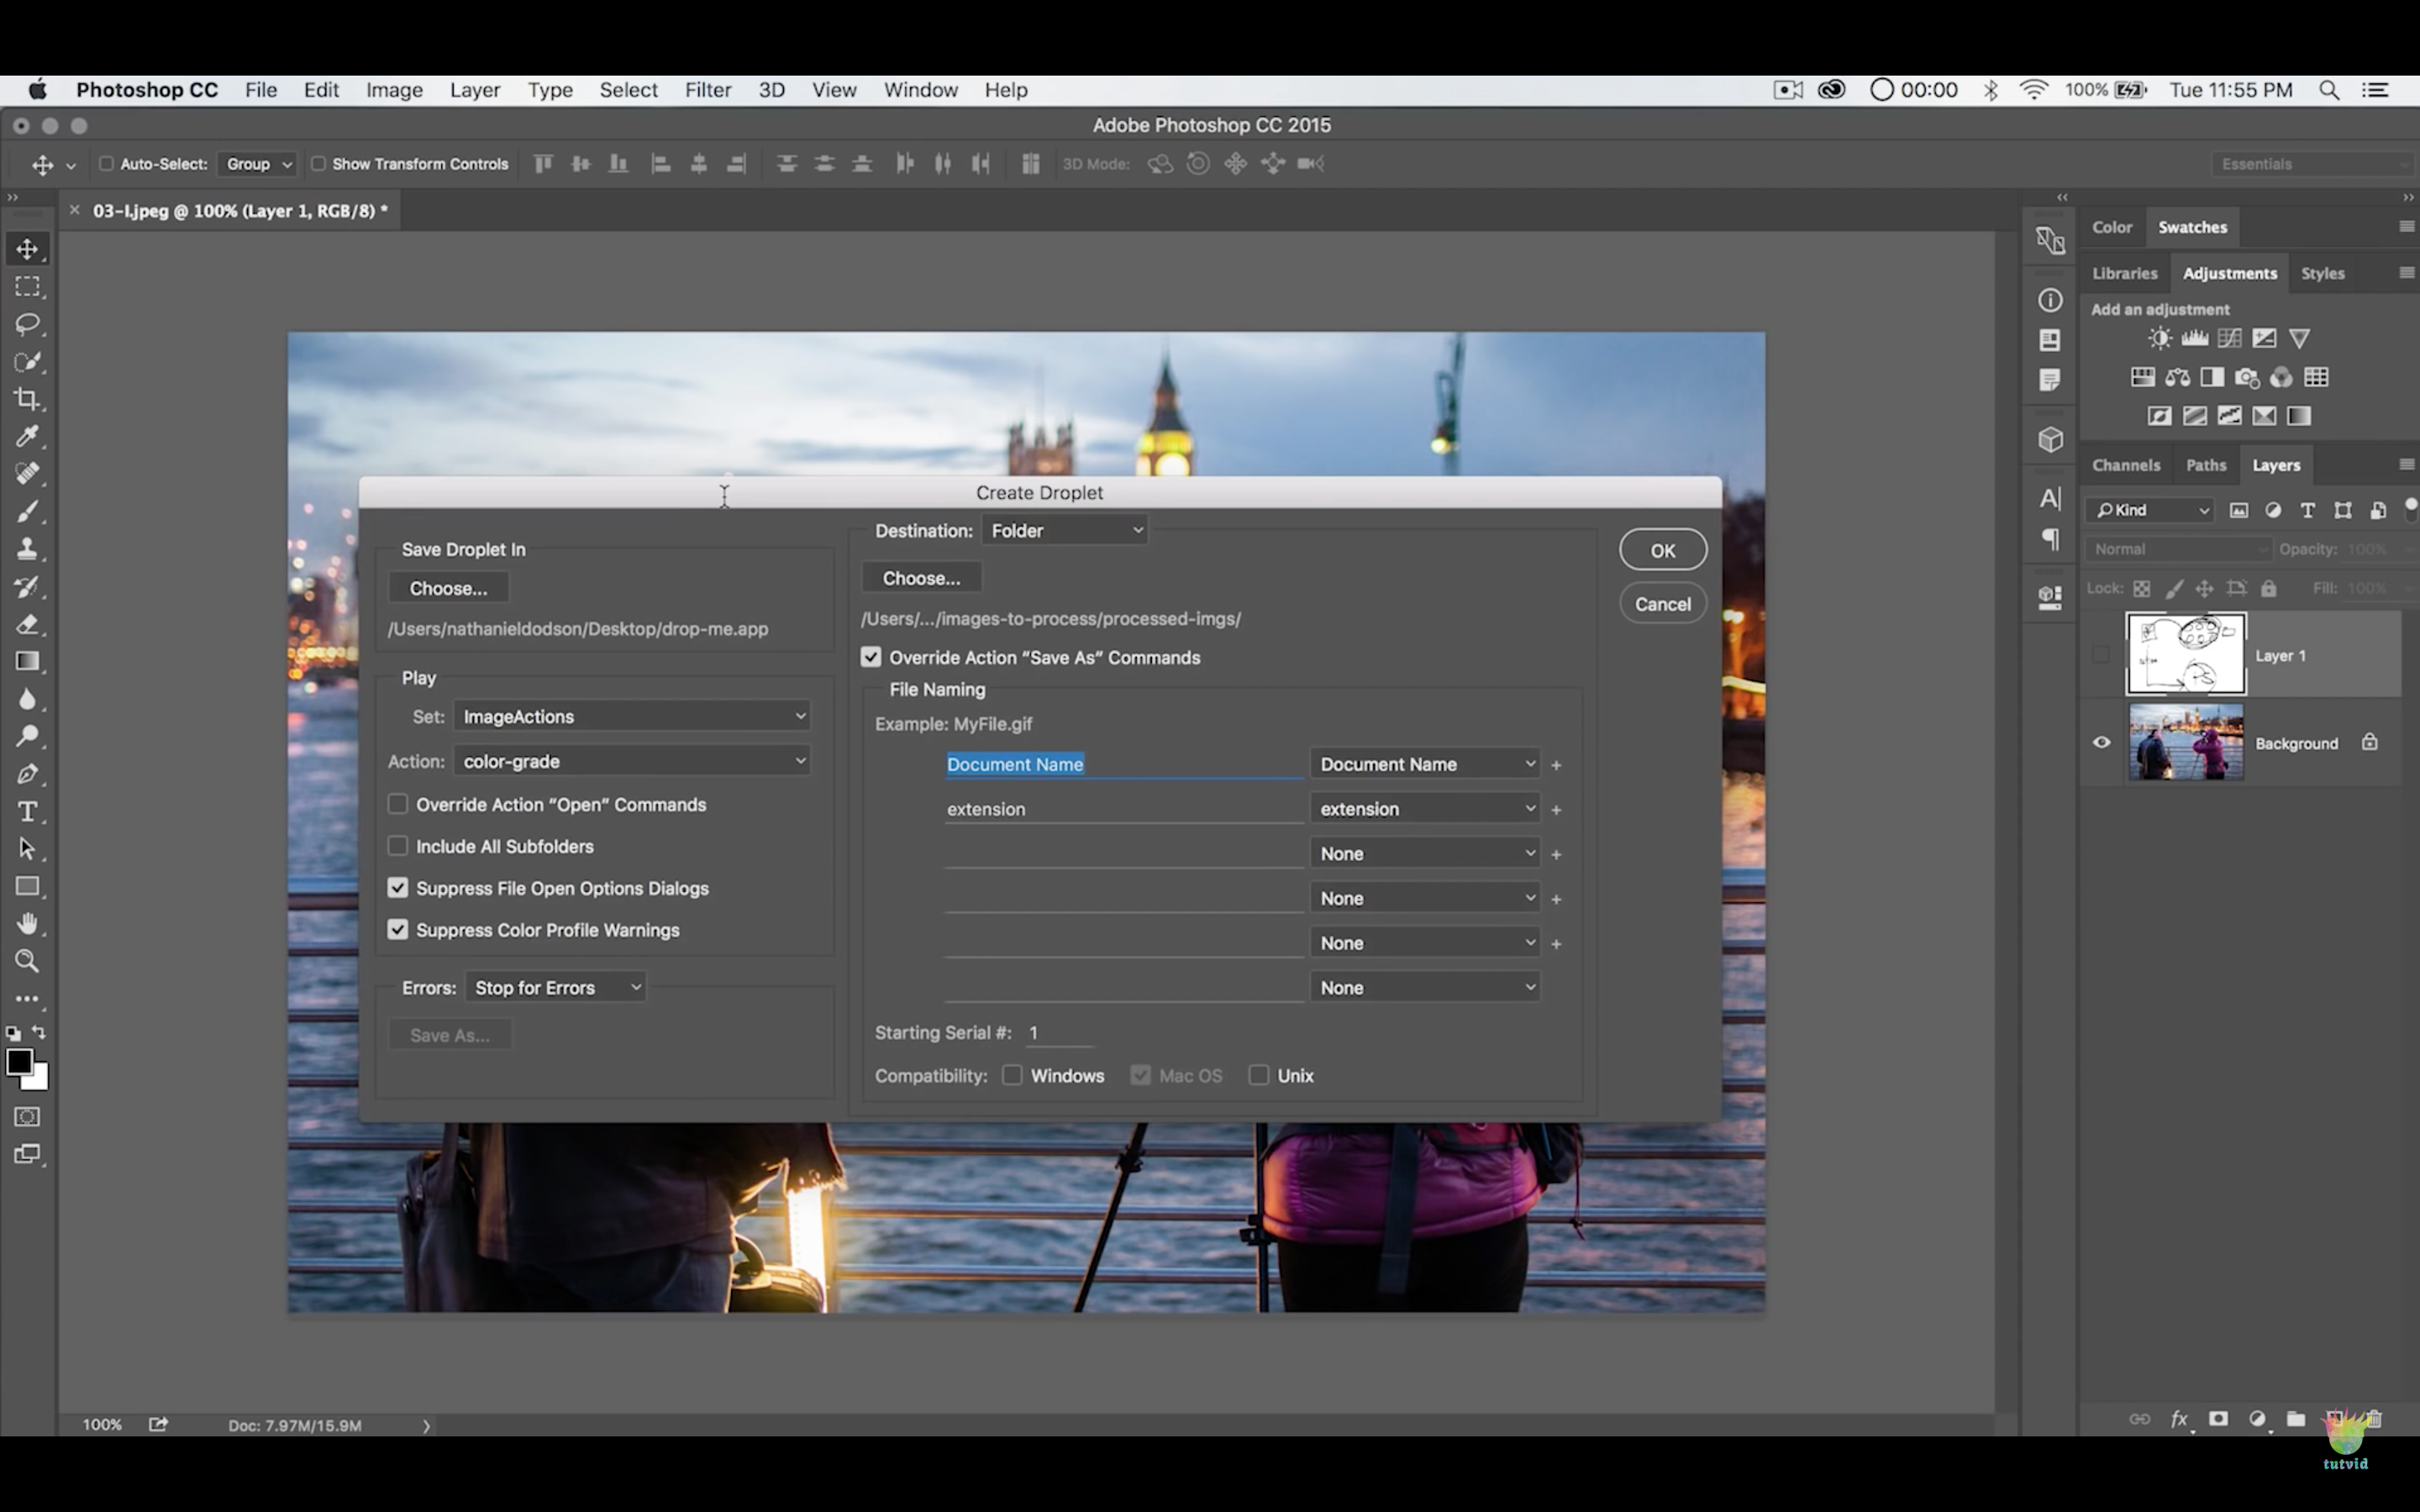Select the Crop tool

coord(27,399)
